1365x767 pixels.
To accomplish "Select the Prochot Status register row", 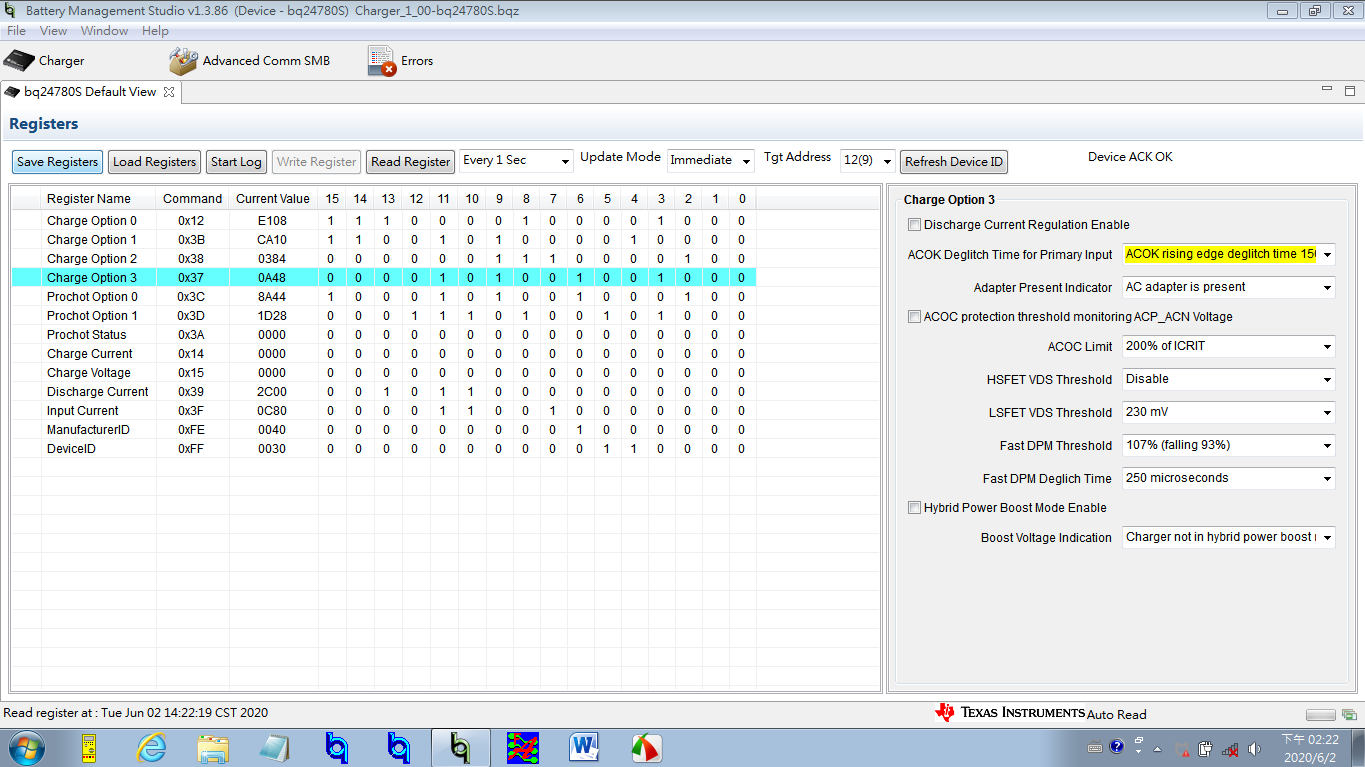I will tap(383, 334).
